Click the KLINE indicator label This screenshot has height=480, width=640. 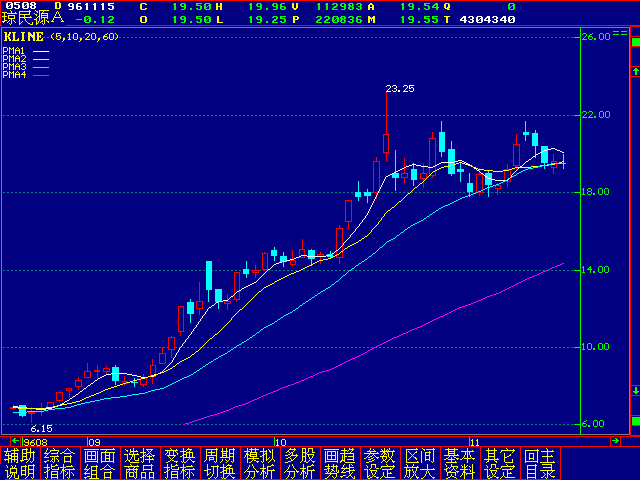pyautogui.click(x=23, y=36)
